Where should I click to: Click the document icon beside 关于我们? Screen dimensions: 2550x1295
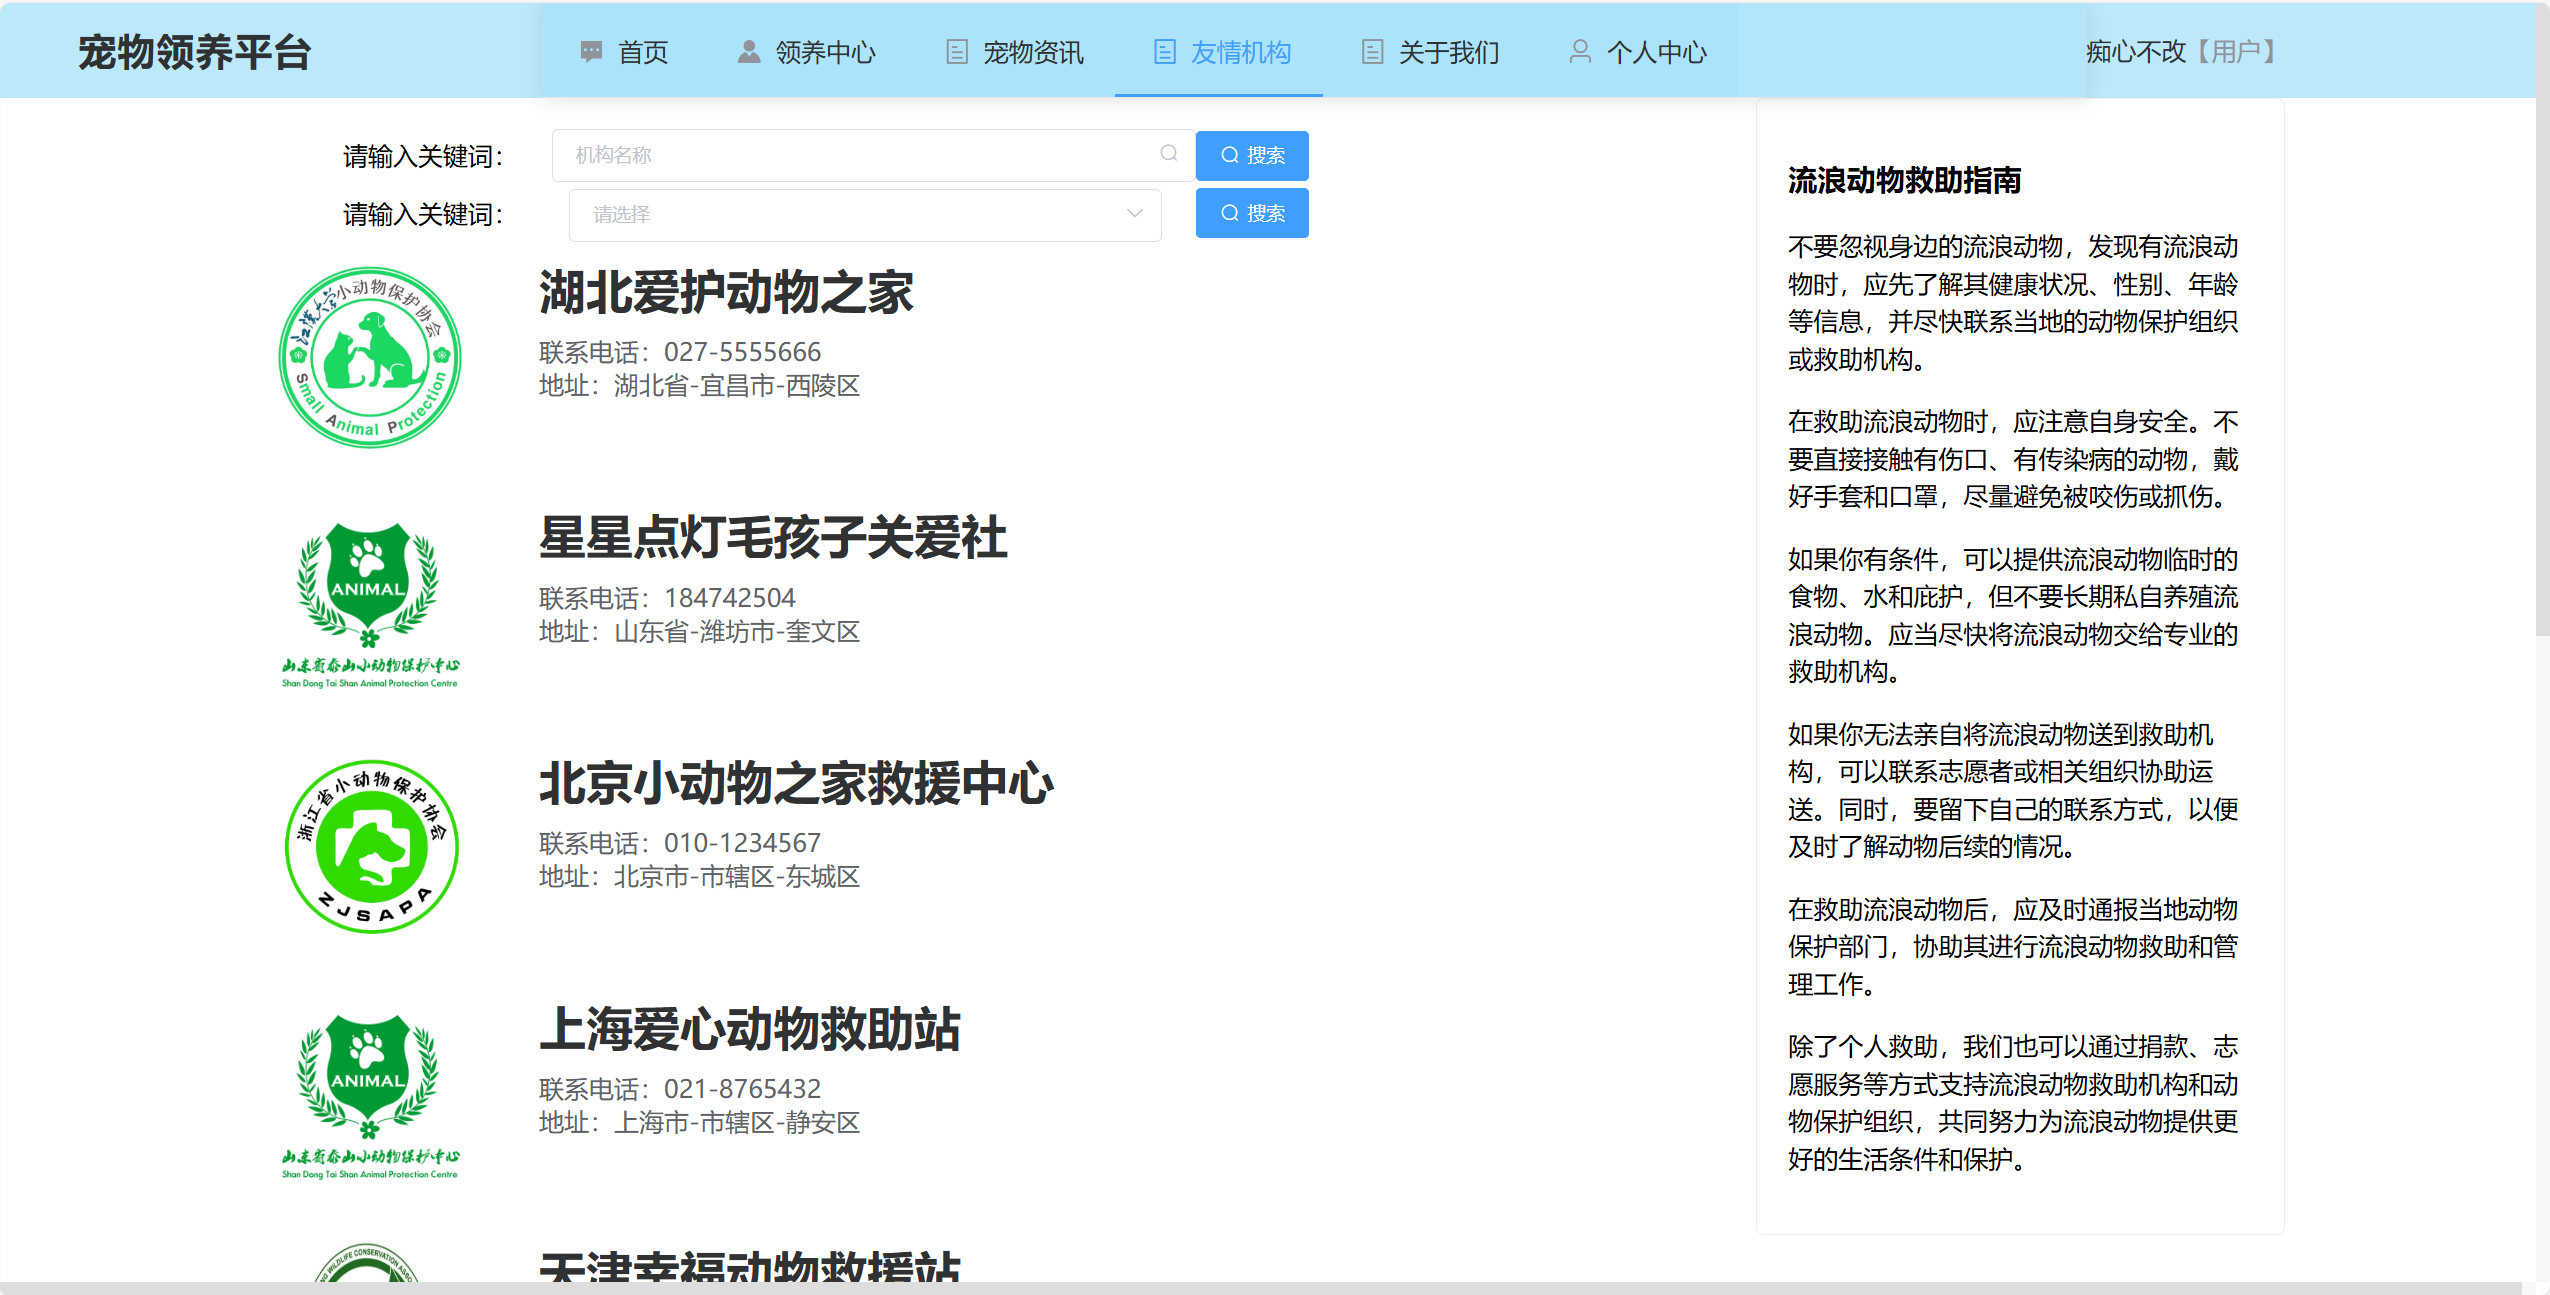point(1372,52)
